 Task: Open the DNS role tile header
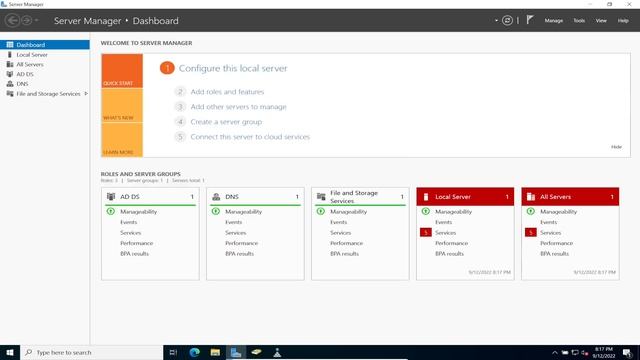(x=255, y=196)
